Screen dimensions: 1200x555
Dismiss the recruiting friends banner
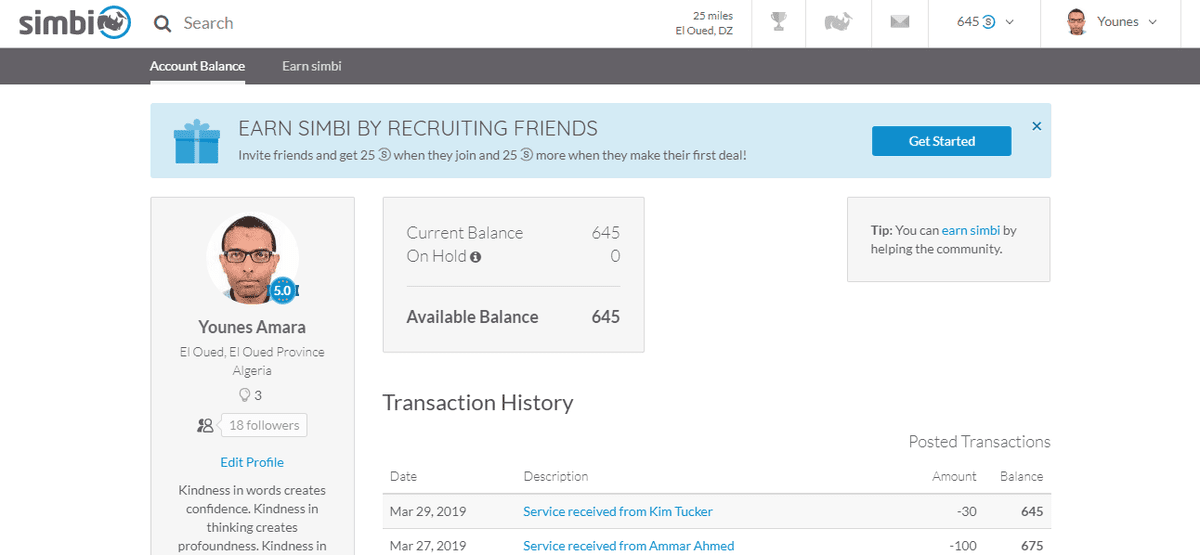pyautogui.click(x=1037, y=126)
